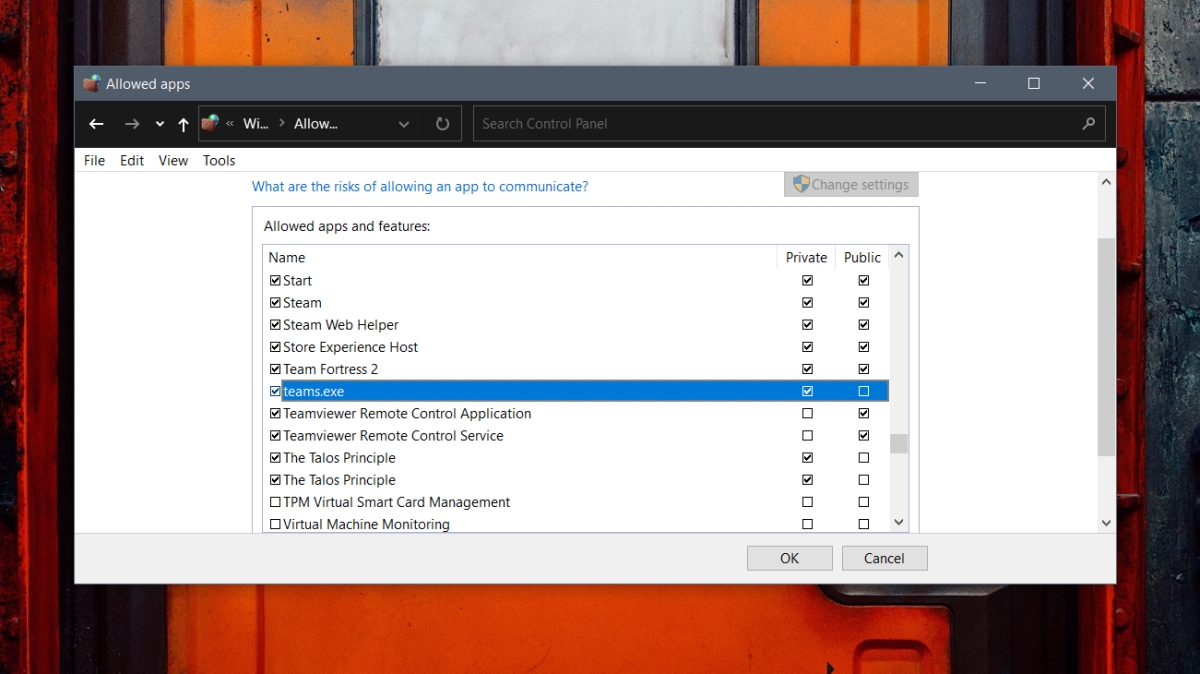Select Teamviewer Remote Control Service row
This screenshot has width=1200, height=674.
576,435
